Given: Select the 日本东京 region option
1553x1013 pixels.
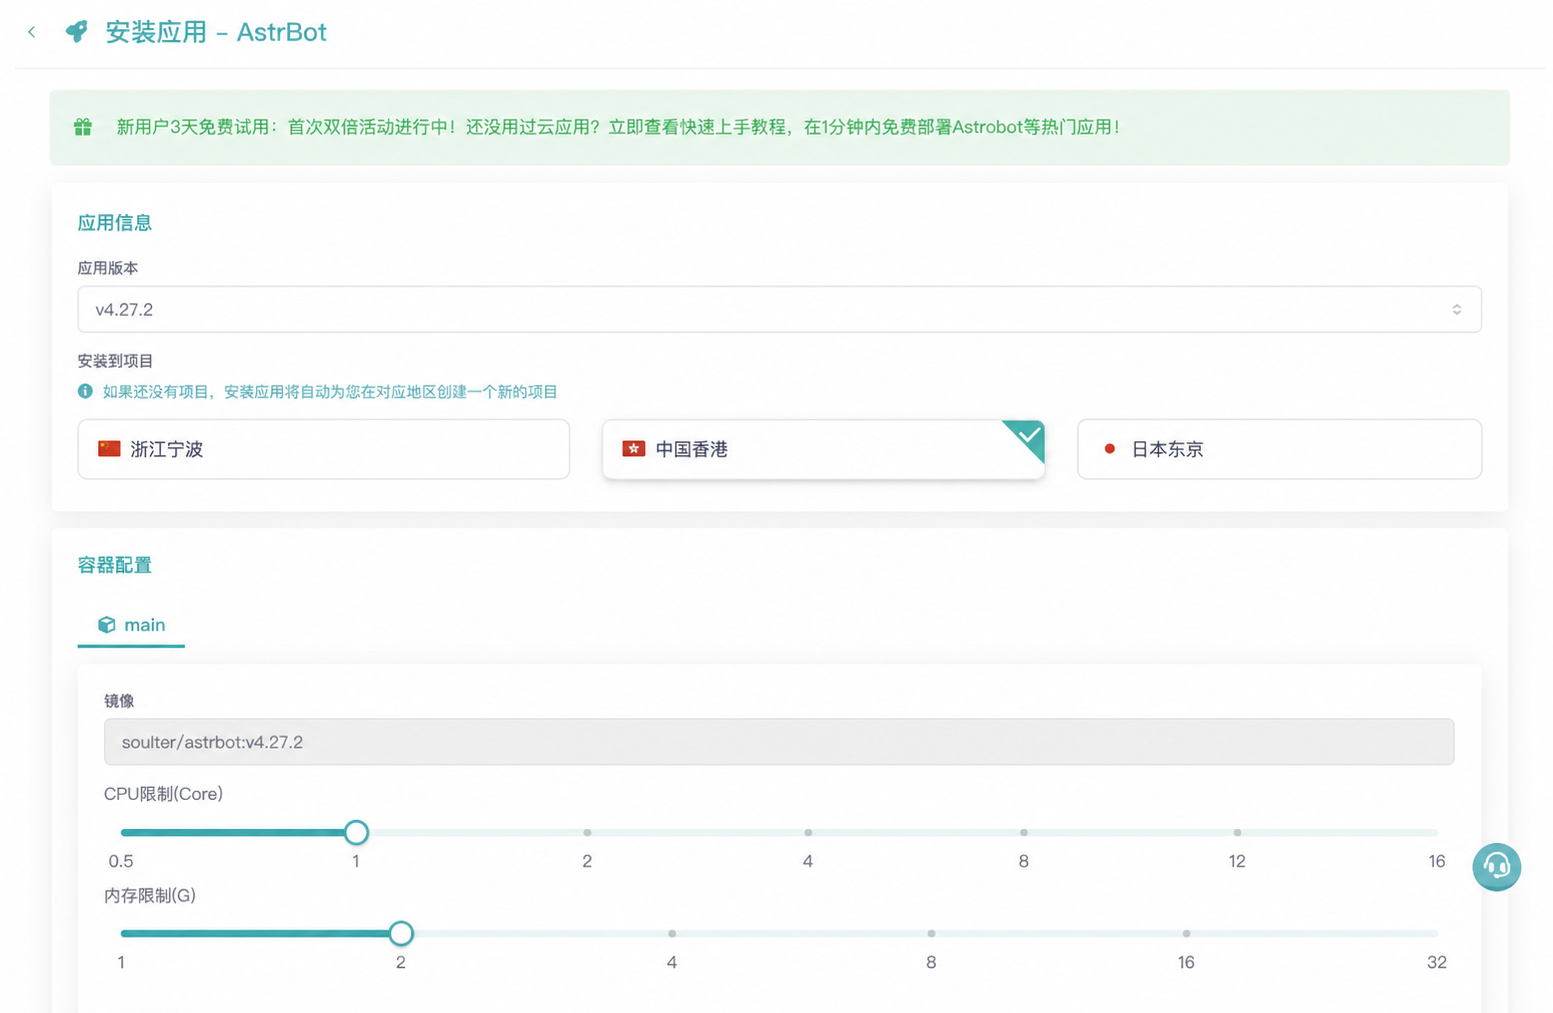Looking at the screenshot, I should pos(1279,449).
